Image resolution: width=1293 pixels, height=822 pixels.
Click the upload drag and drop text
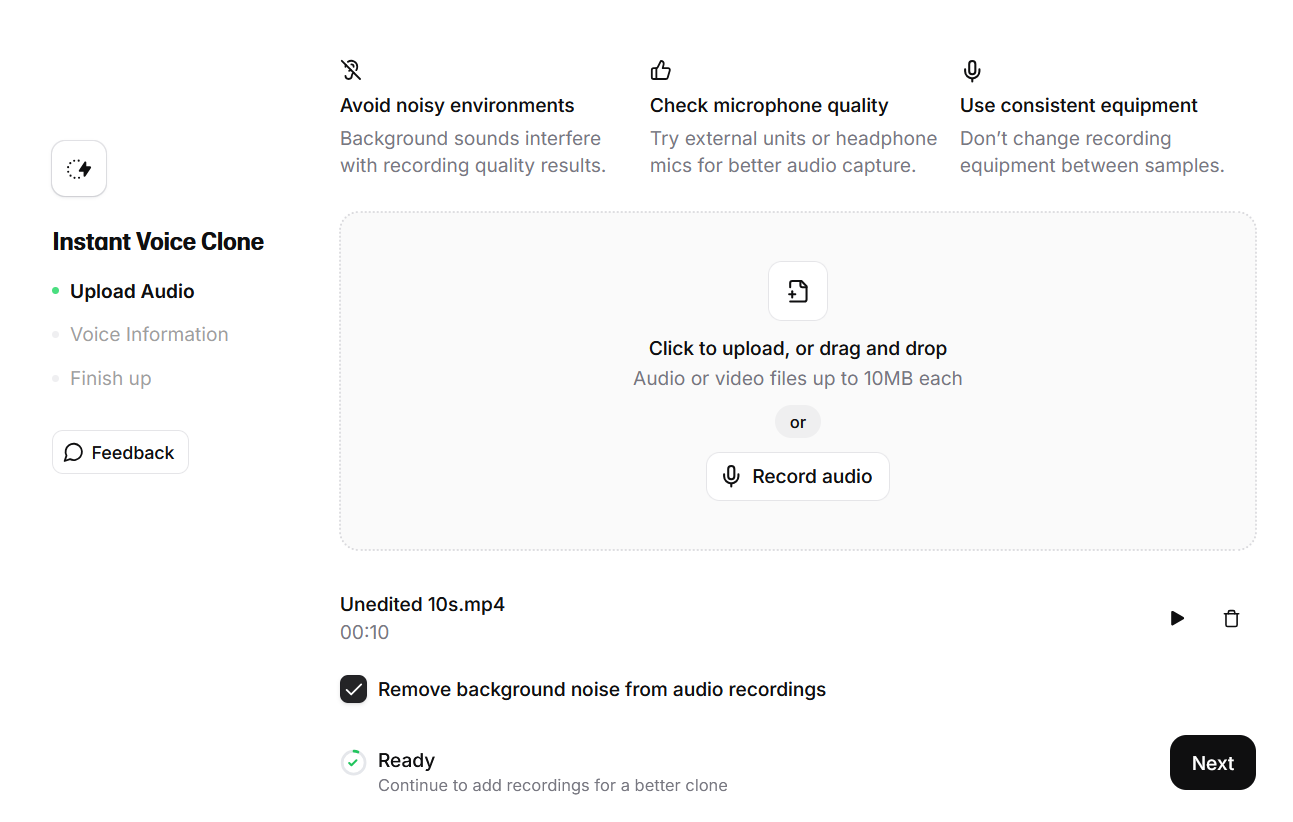tap(797, 348)
